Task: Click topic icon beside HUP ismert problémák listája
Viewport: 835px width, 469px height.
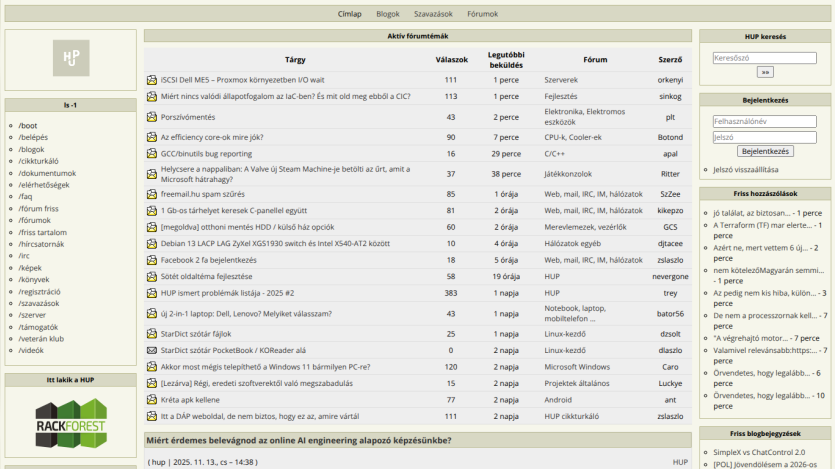Action: coord(152,293)
